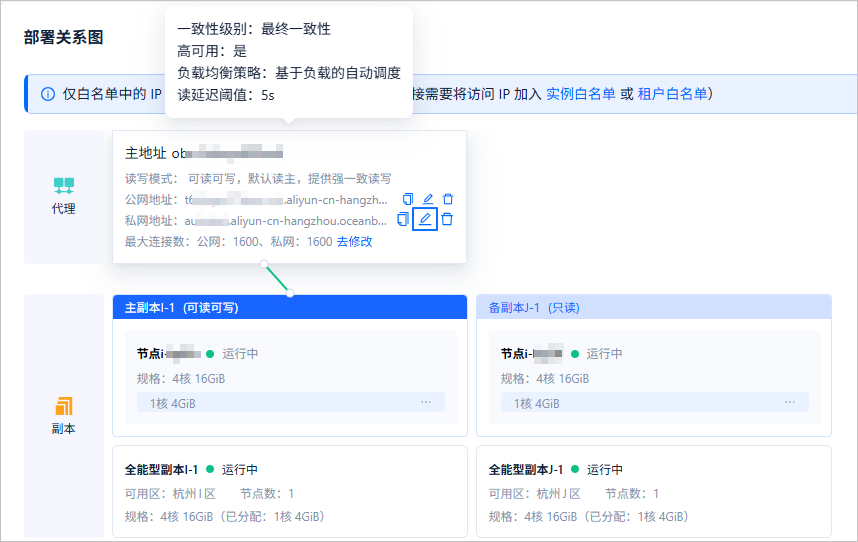Click 规格：4核 16GiB in 备副本J-1 node
The image size is (858, 542).
[x=544, y=378]
